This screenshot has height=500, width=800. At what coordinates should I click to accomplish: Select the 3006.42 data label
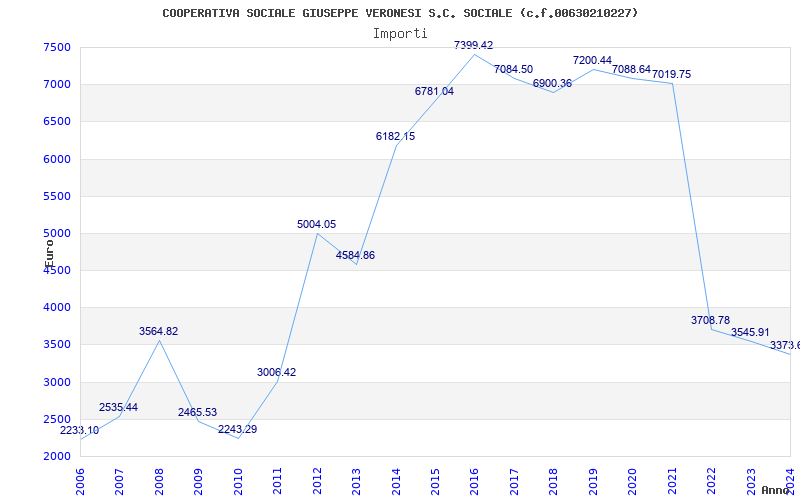point(277,372)
